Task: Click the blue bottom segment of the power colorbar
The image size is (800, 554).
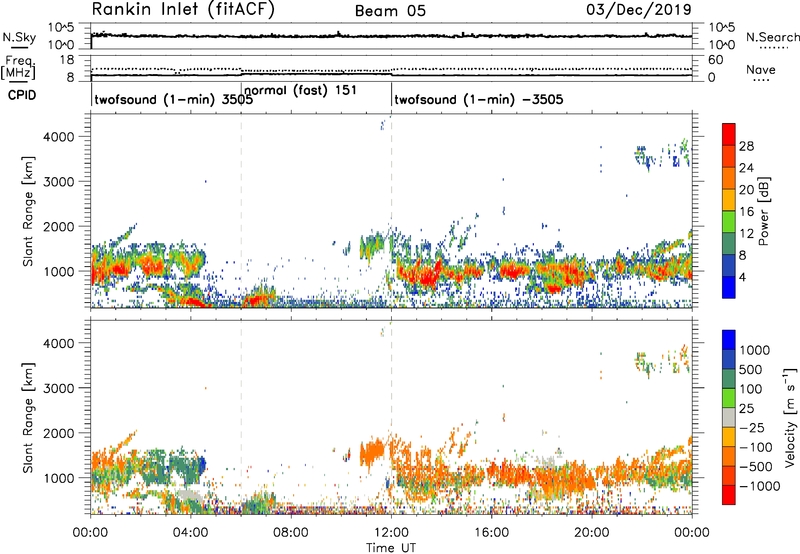Action: [x=729, y=287]
